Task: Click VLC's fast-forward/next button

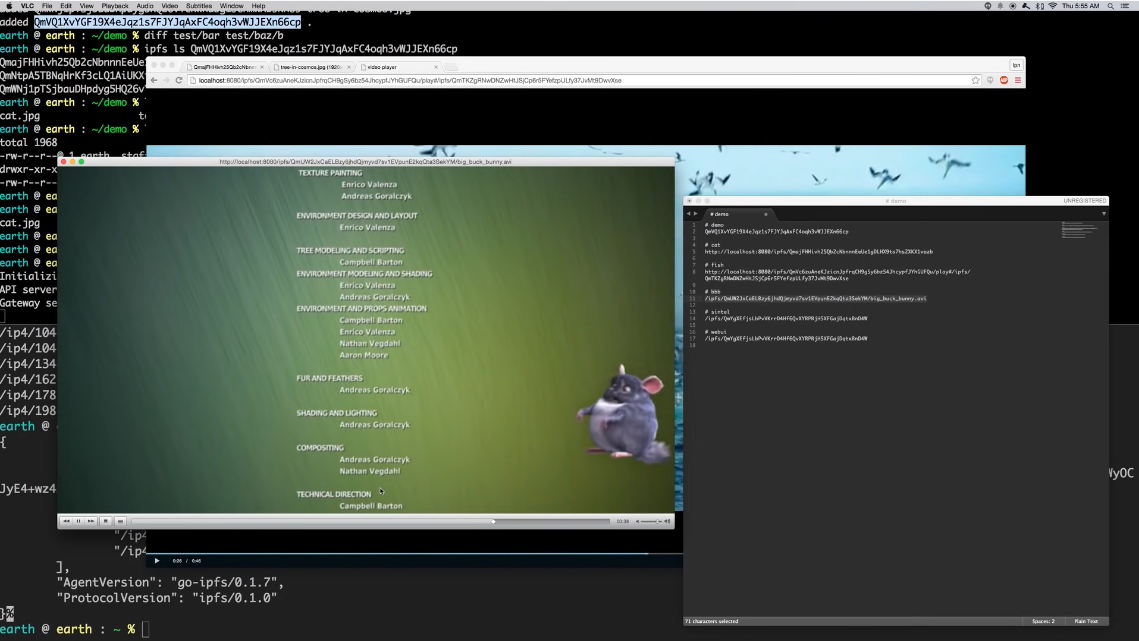Action: point(90,521)
